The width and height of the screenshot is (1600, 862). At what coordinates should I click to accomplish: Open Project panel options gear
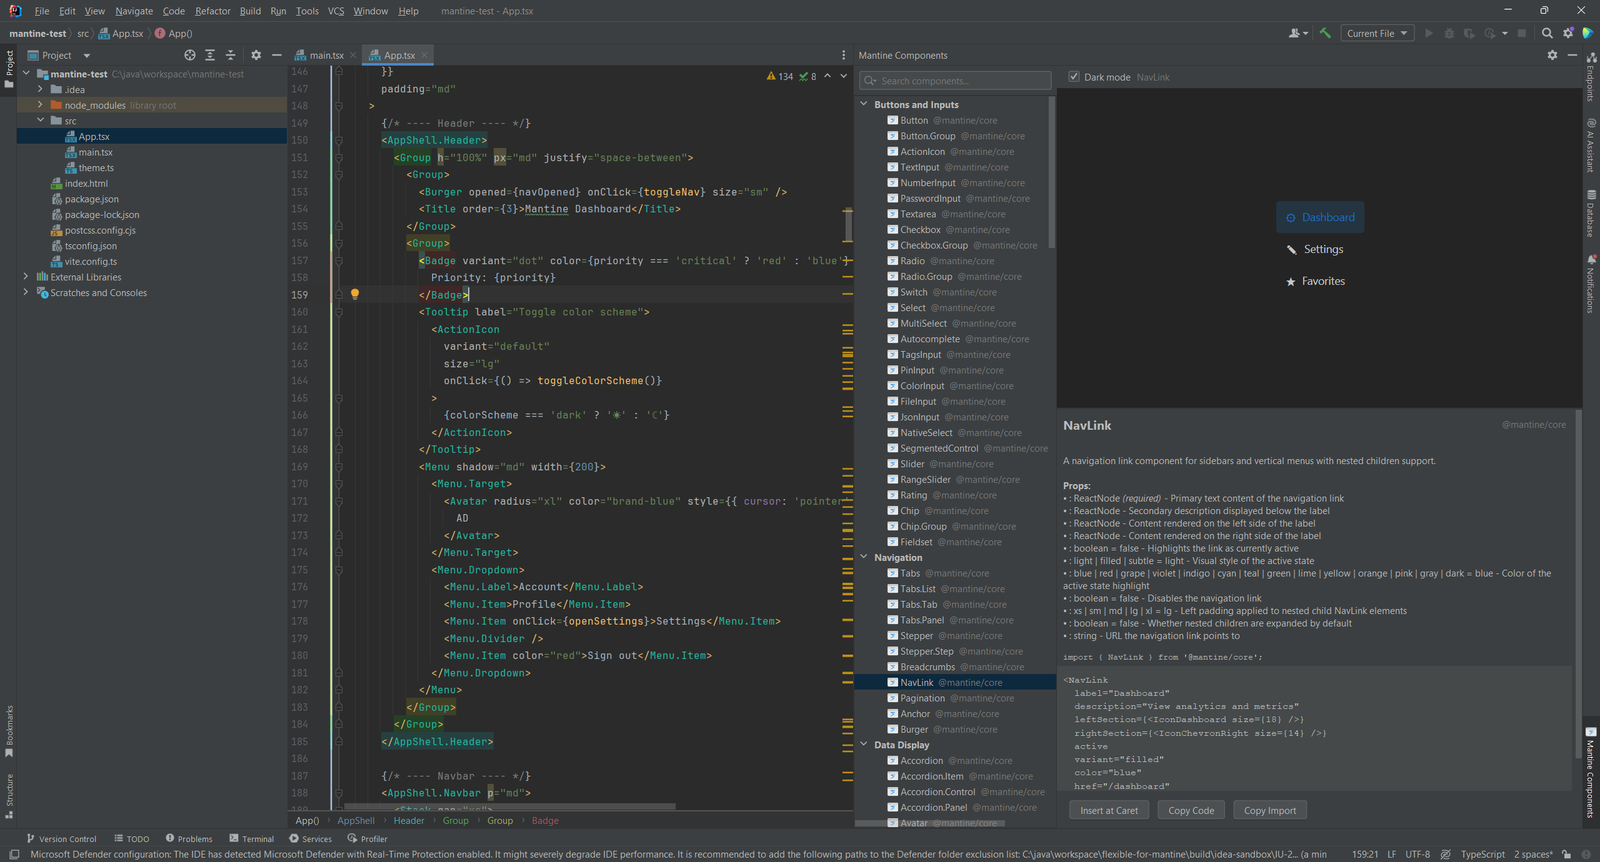[256, 55]
